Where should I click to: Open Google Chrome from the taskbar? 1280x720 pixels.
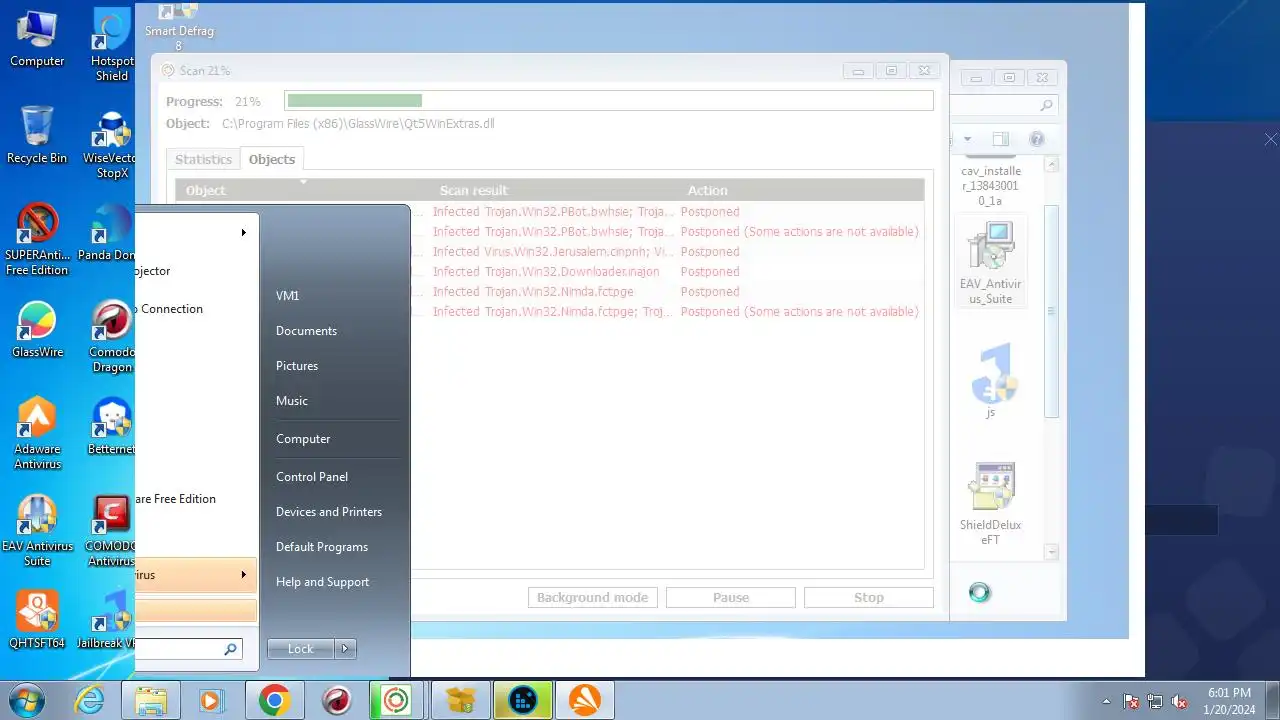pos(274,700)
